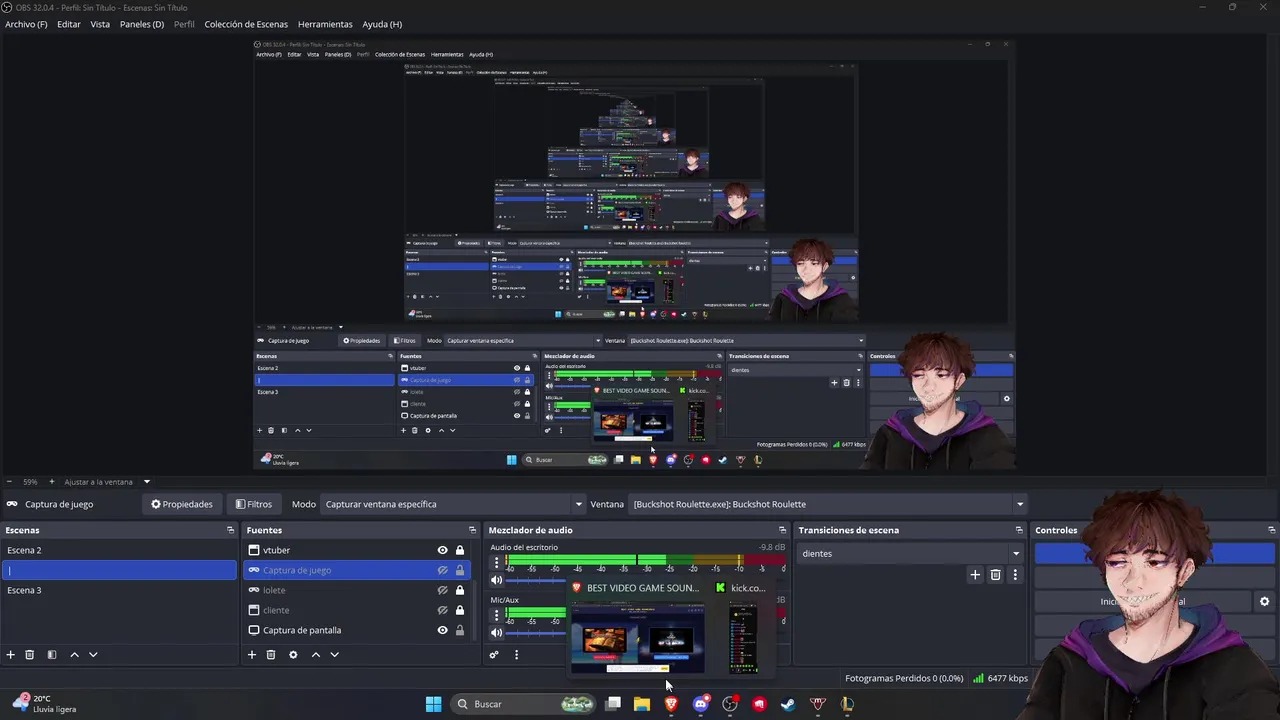Zoom out the preview with minus
This screenshot has height=720, width=1280.
(9, 482)
